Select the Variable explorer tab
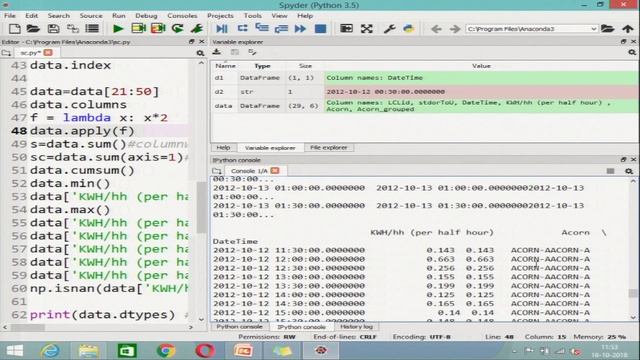The width and height of the screenshot is (640, 360). tap(270, 148)
